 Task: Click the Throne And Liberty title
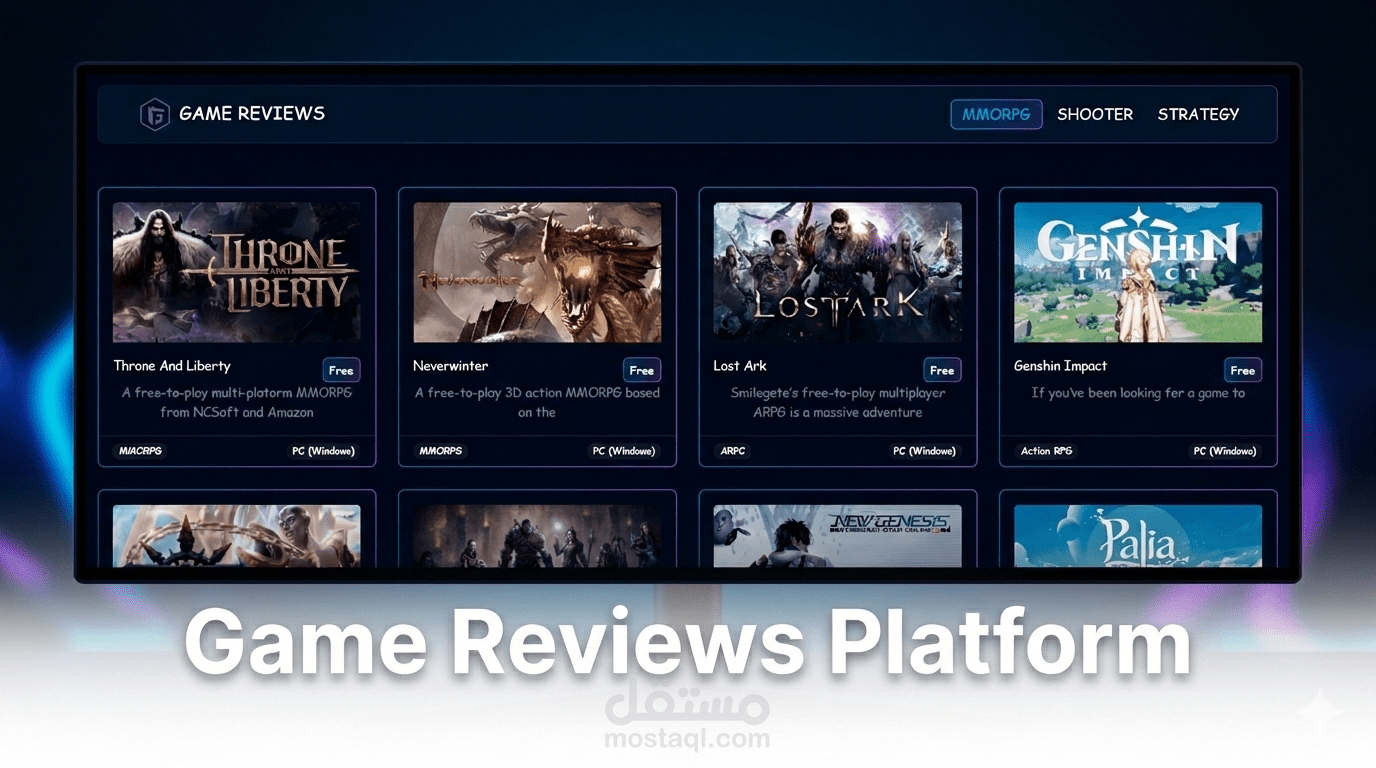tap(172, 366)
